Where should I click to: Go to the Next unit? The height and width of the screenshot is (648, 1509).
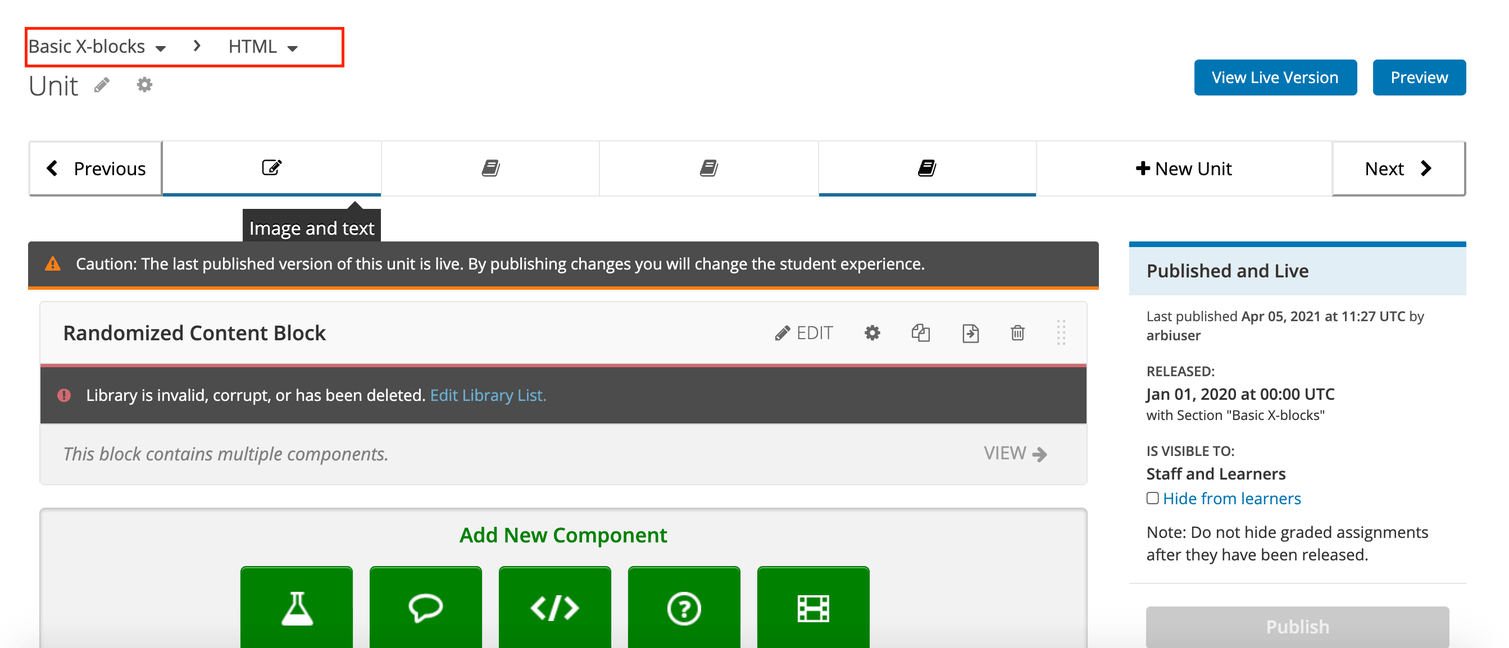click(1399, 168)
